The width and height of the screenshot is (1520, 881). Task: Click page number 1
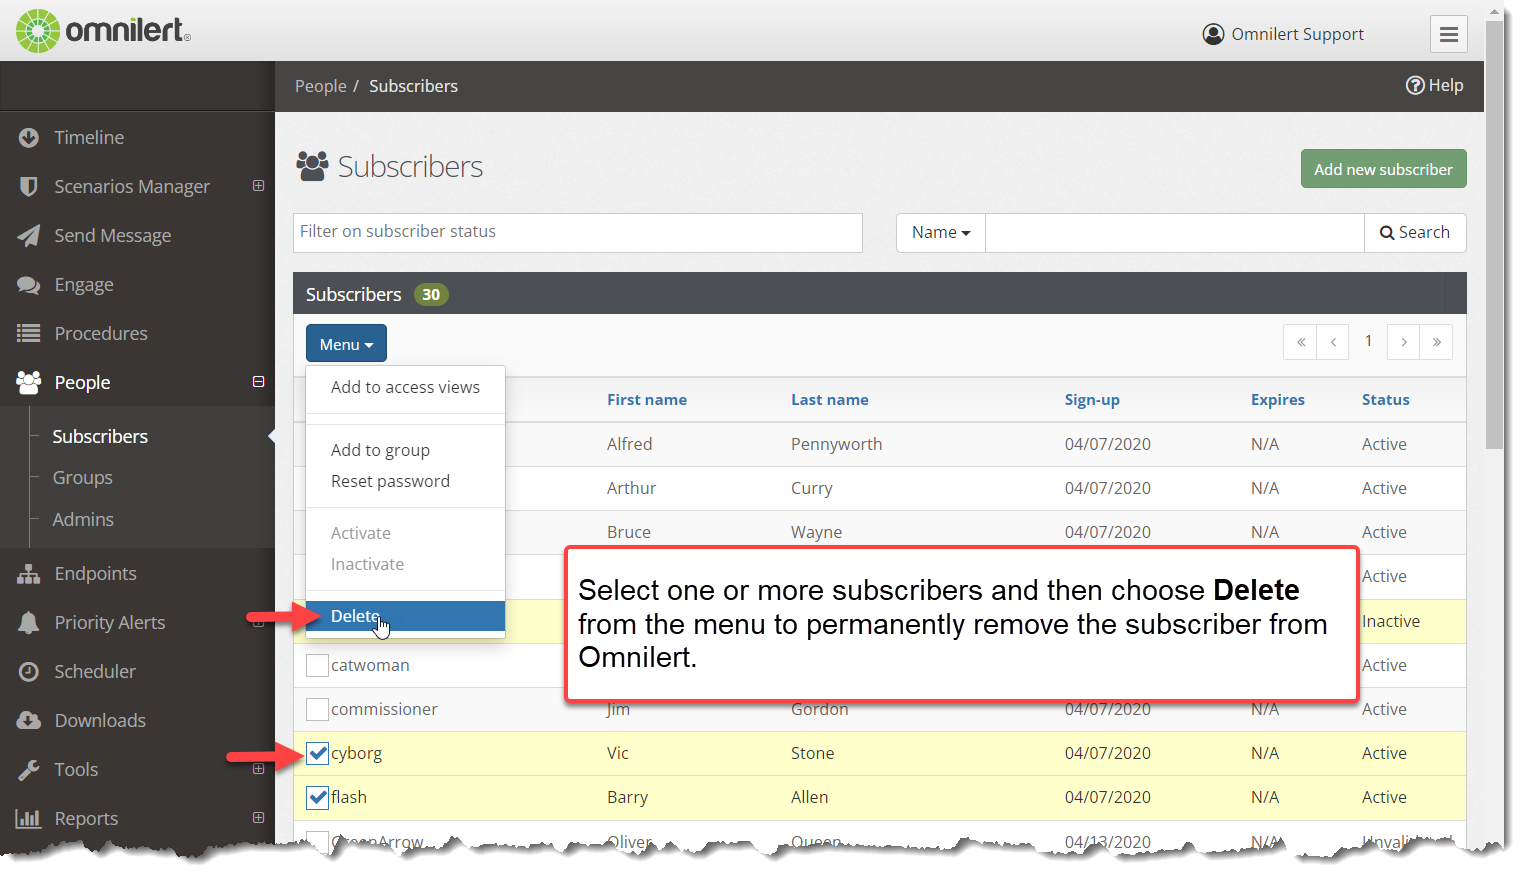(1368, 342)
